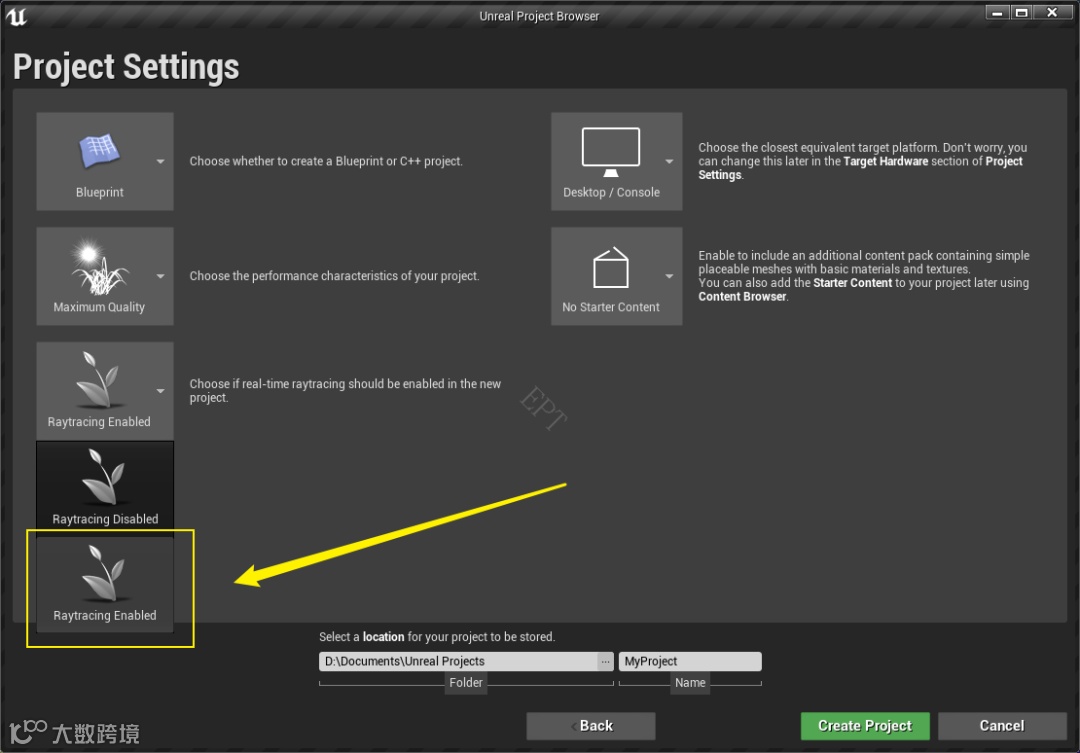Edit the project folder path field
The image size is (1080, 753).
click(x=458, y=661)
